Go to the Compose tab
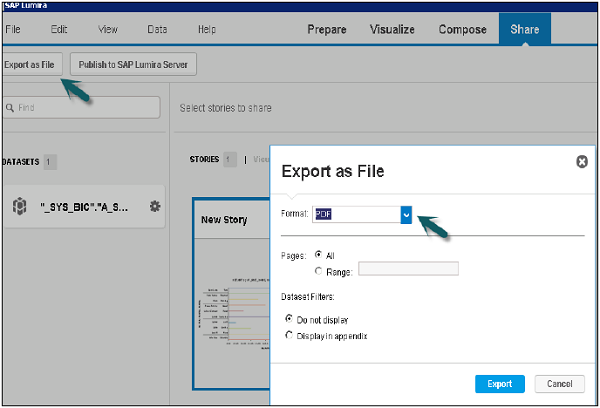The image size is (600, 408). [462, 30]
